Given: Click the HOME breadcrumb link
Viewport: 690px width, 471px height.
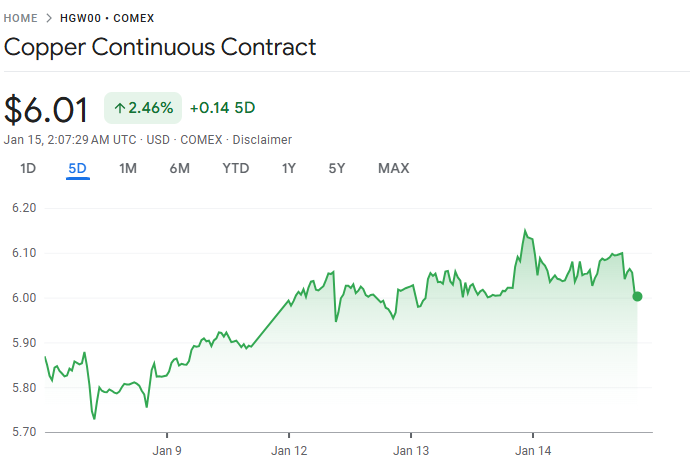Looking at the screenshot, I should pyautogui.click(x=22, y=18).
